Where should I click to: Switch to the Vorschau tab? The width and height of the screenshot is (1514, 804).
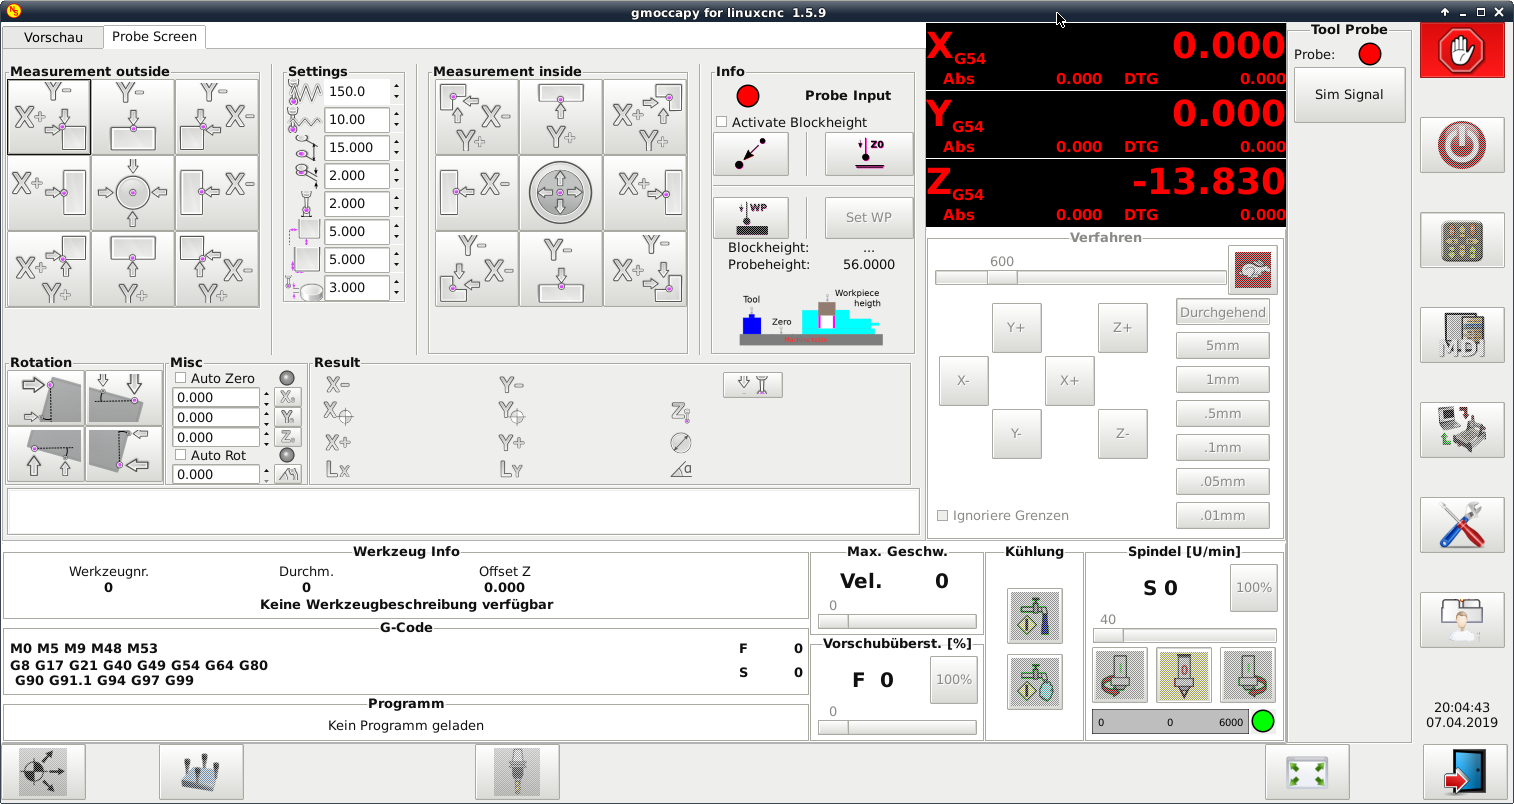tap(53, 37)
